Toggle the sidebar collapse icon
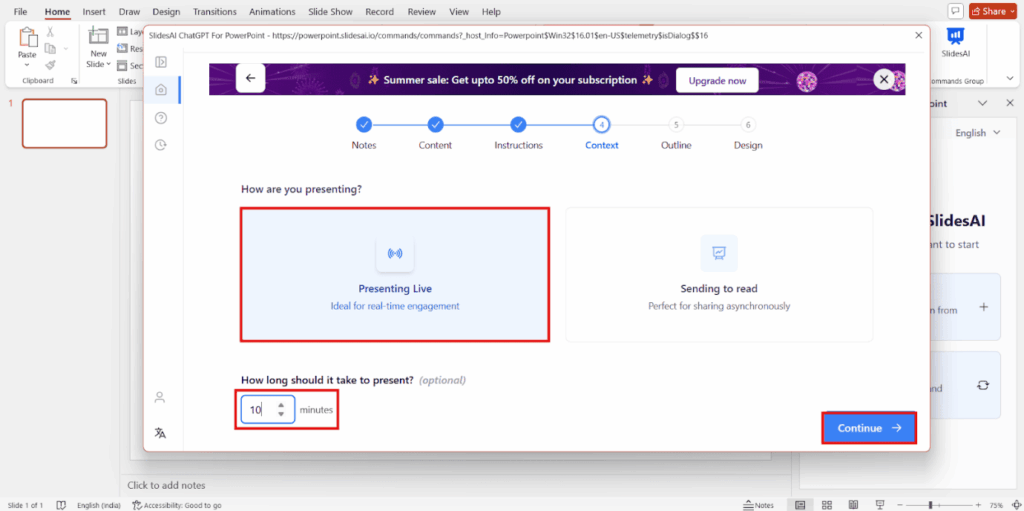 point(160,62)
